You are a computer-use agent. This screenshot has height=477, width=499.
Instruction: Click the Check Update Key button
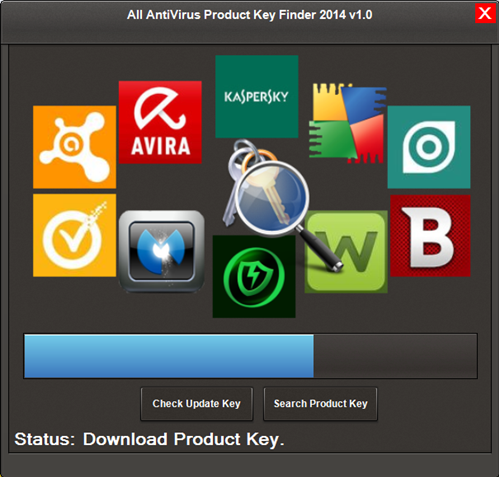[197, 404]
